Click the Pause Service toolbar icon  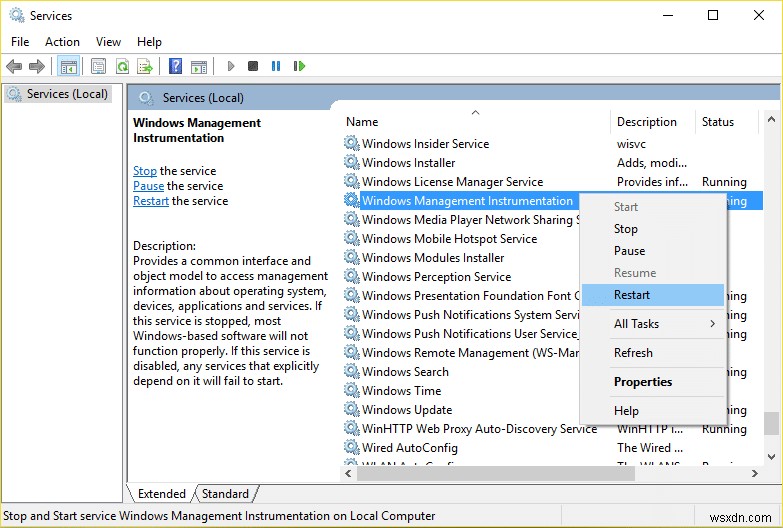pyautogui.click(x=276, y=66)
